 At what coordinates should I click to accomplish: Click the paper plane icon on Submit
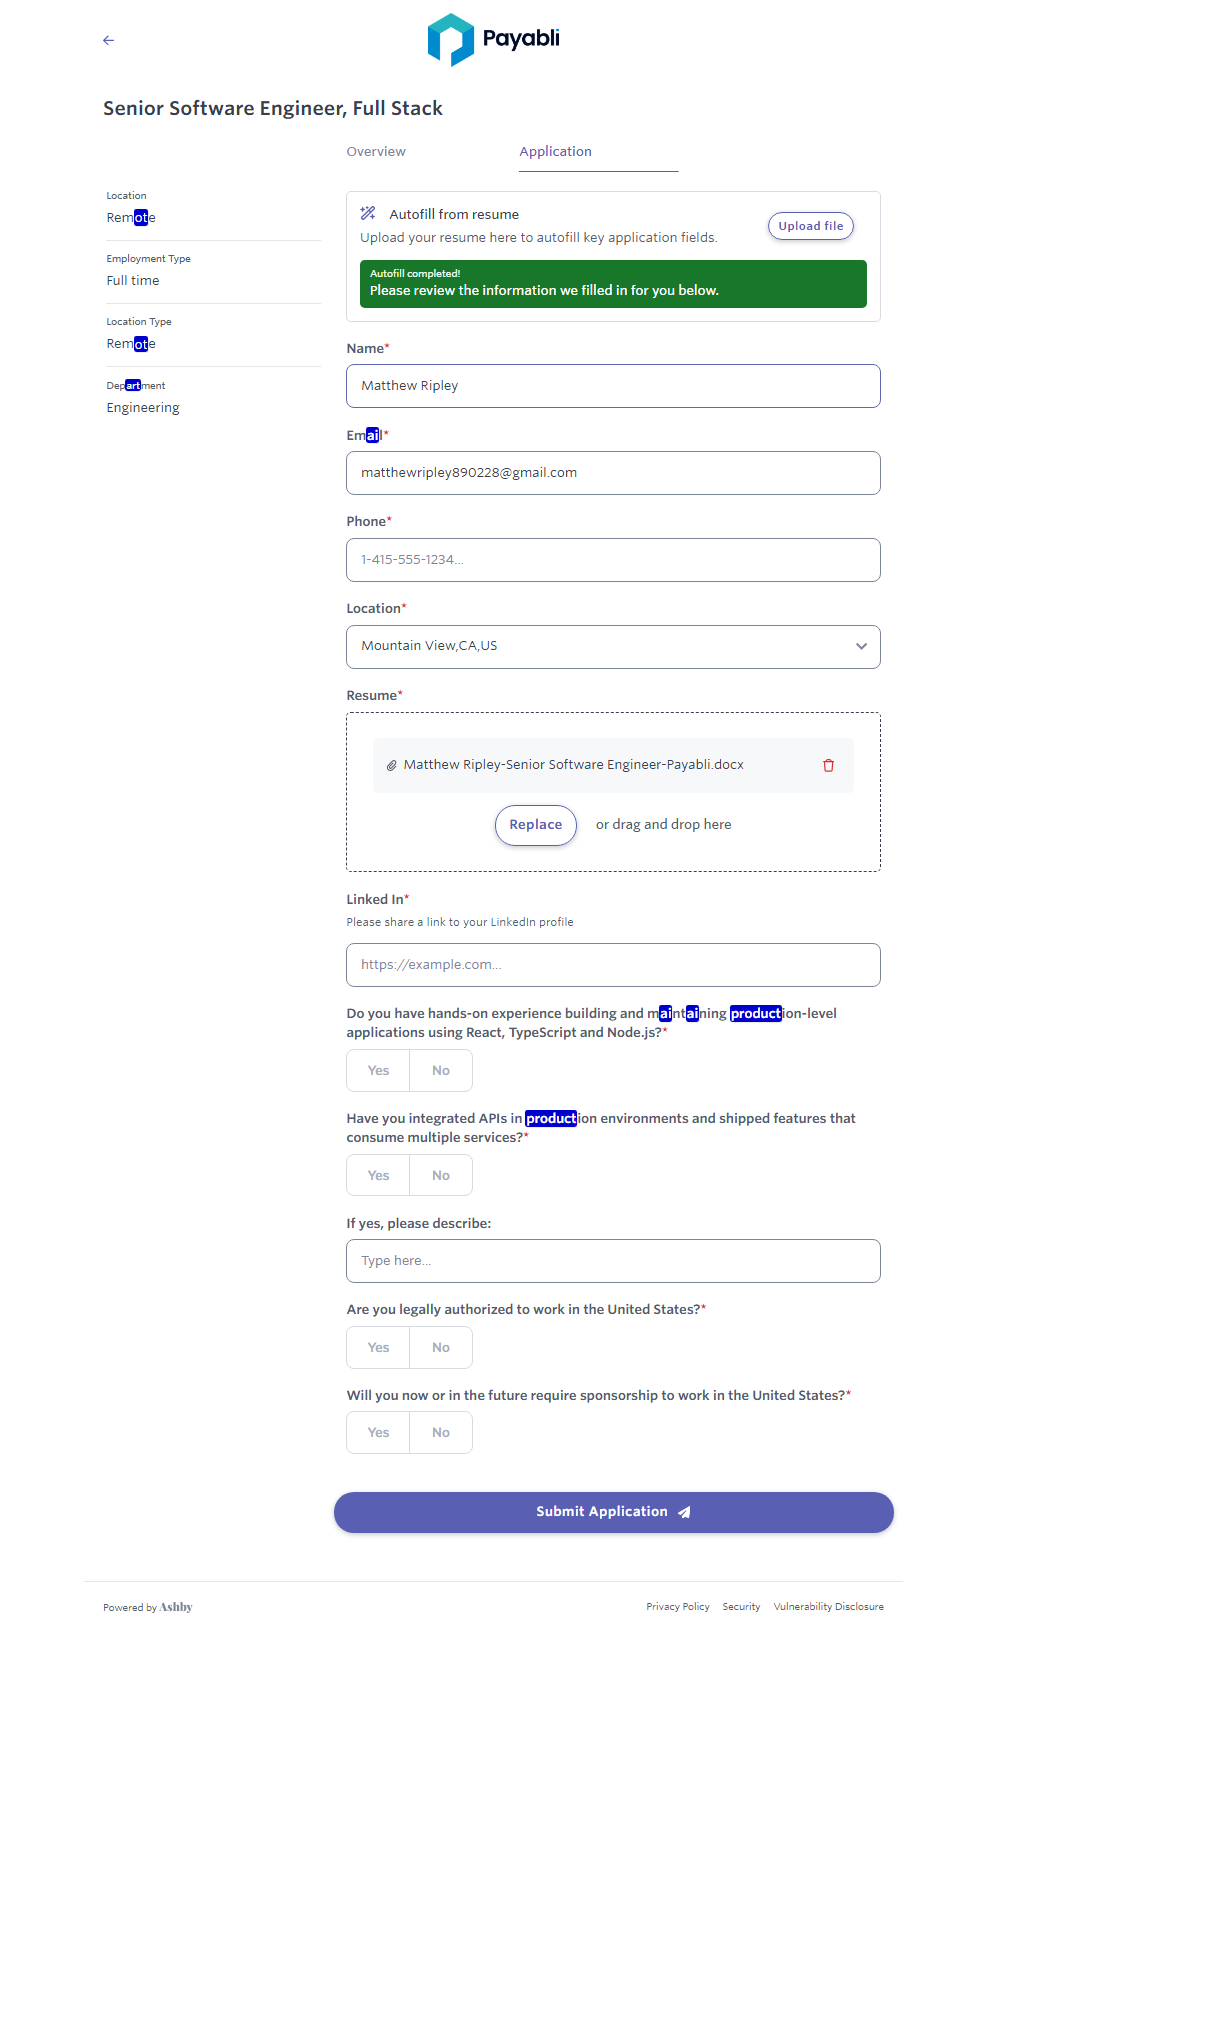coord(685,1512)
